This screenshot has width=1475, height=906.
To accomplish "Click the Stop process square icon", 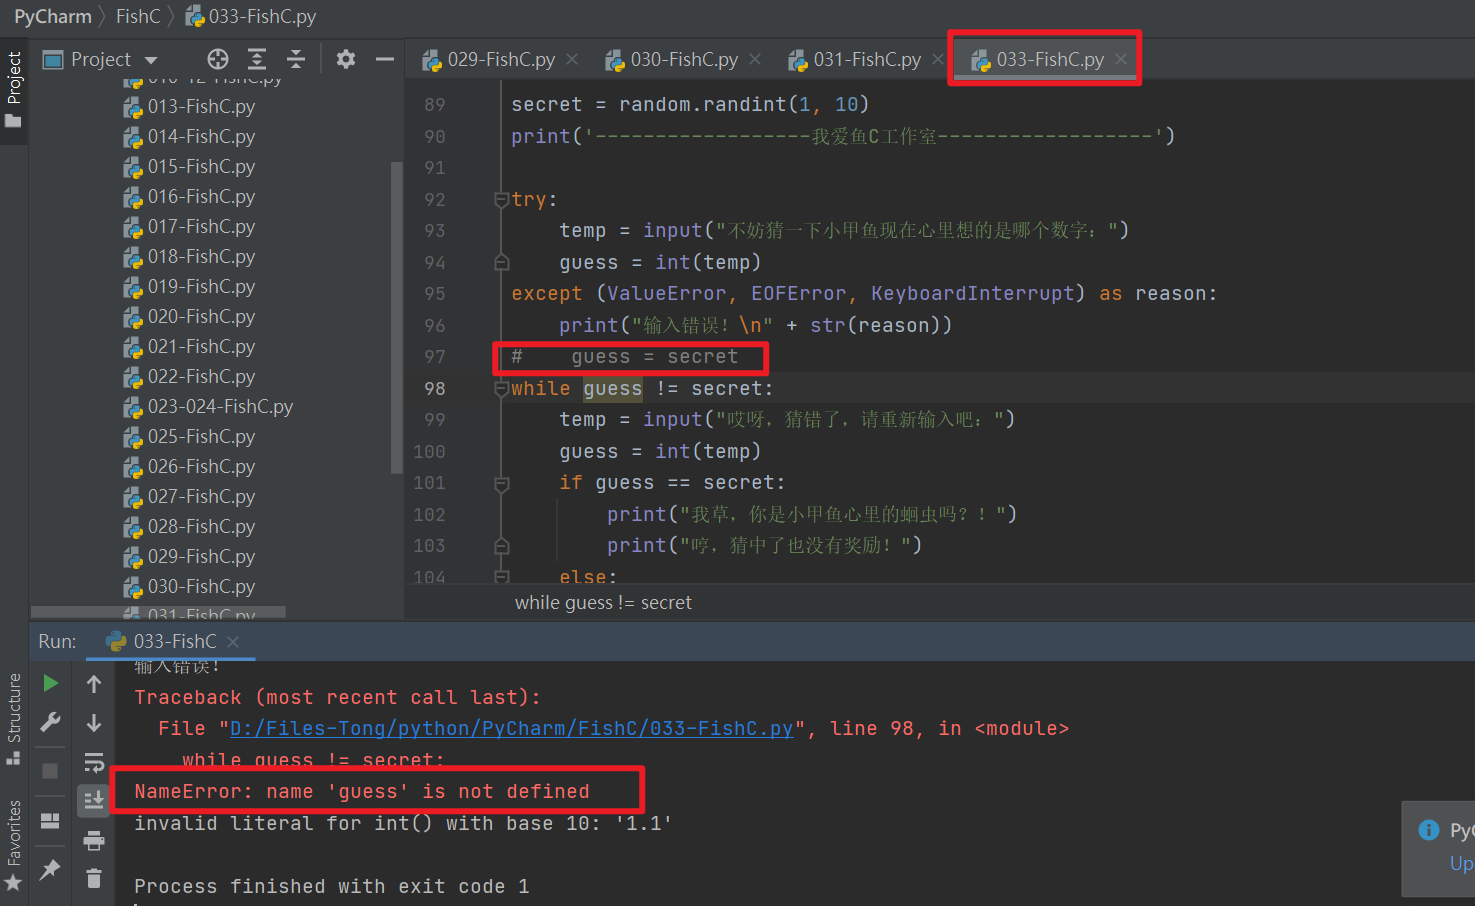I will 50,771.
